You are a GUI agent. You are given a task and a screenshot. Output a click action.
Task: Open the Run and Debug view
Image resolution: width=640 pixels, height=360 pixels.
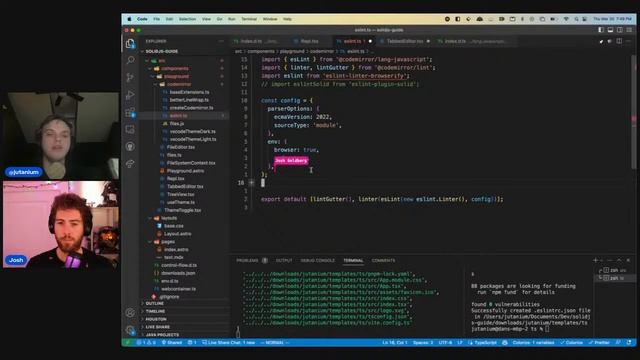[x=130, y=95]
